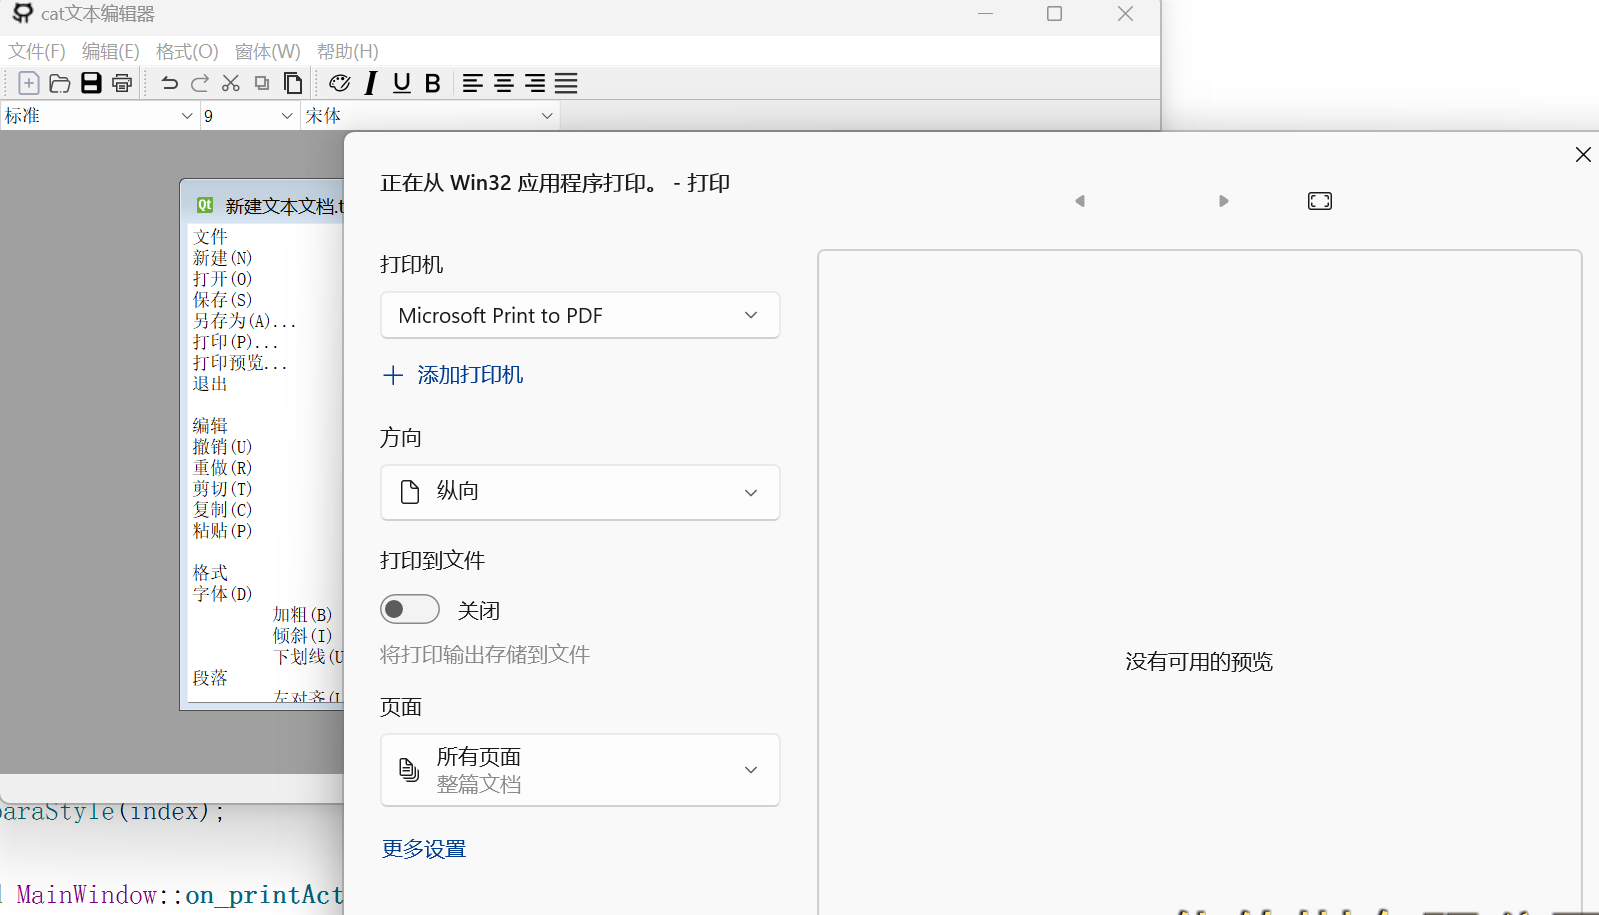Click the 字体(D) line in the document
1599x915 pixels.
point(222,594)
